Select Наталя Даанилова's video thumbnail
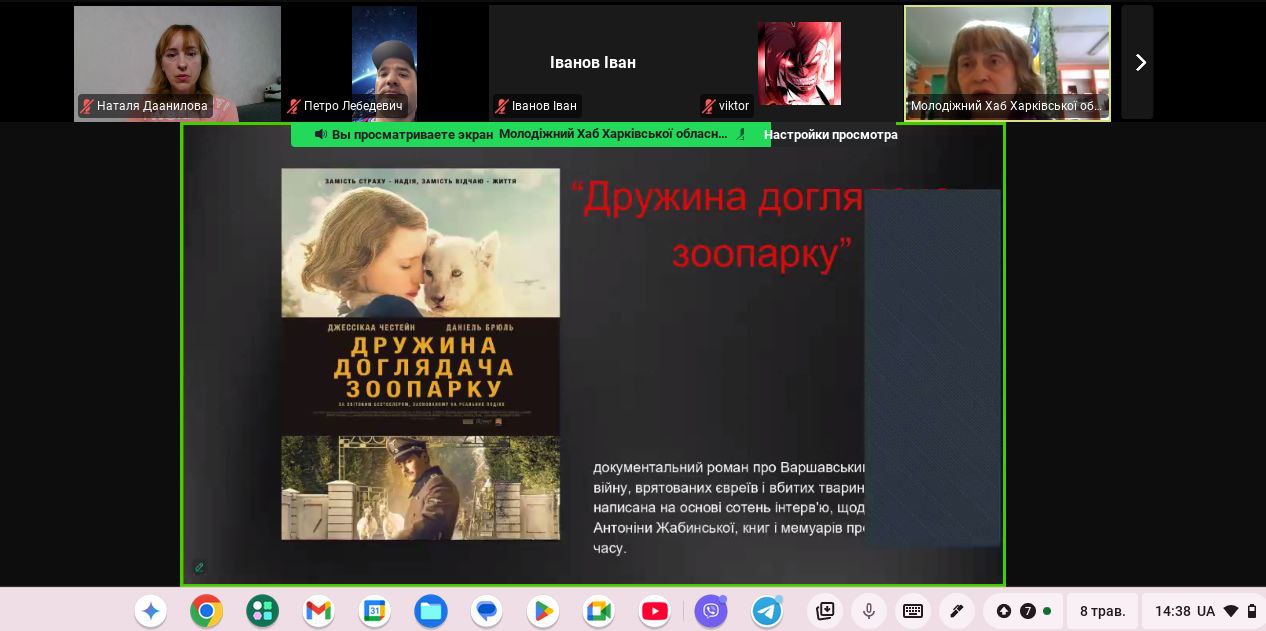This screenshot has height=631, width=1266. click(x=177, y=63)
